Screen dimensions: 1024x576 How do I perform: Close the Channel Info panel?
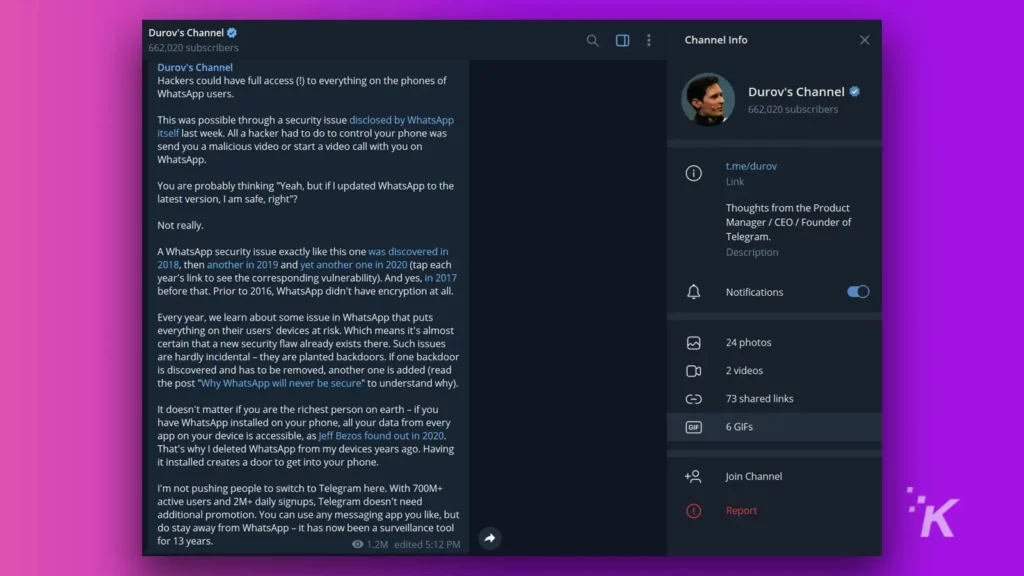865,40
